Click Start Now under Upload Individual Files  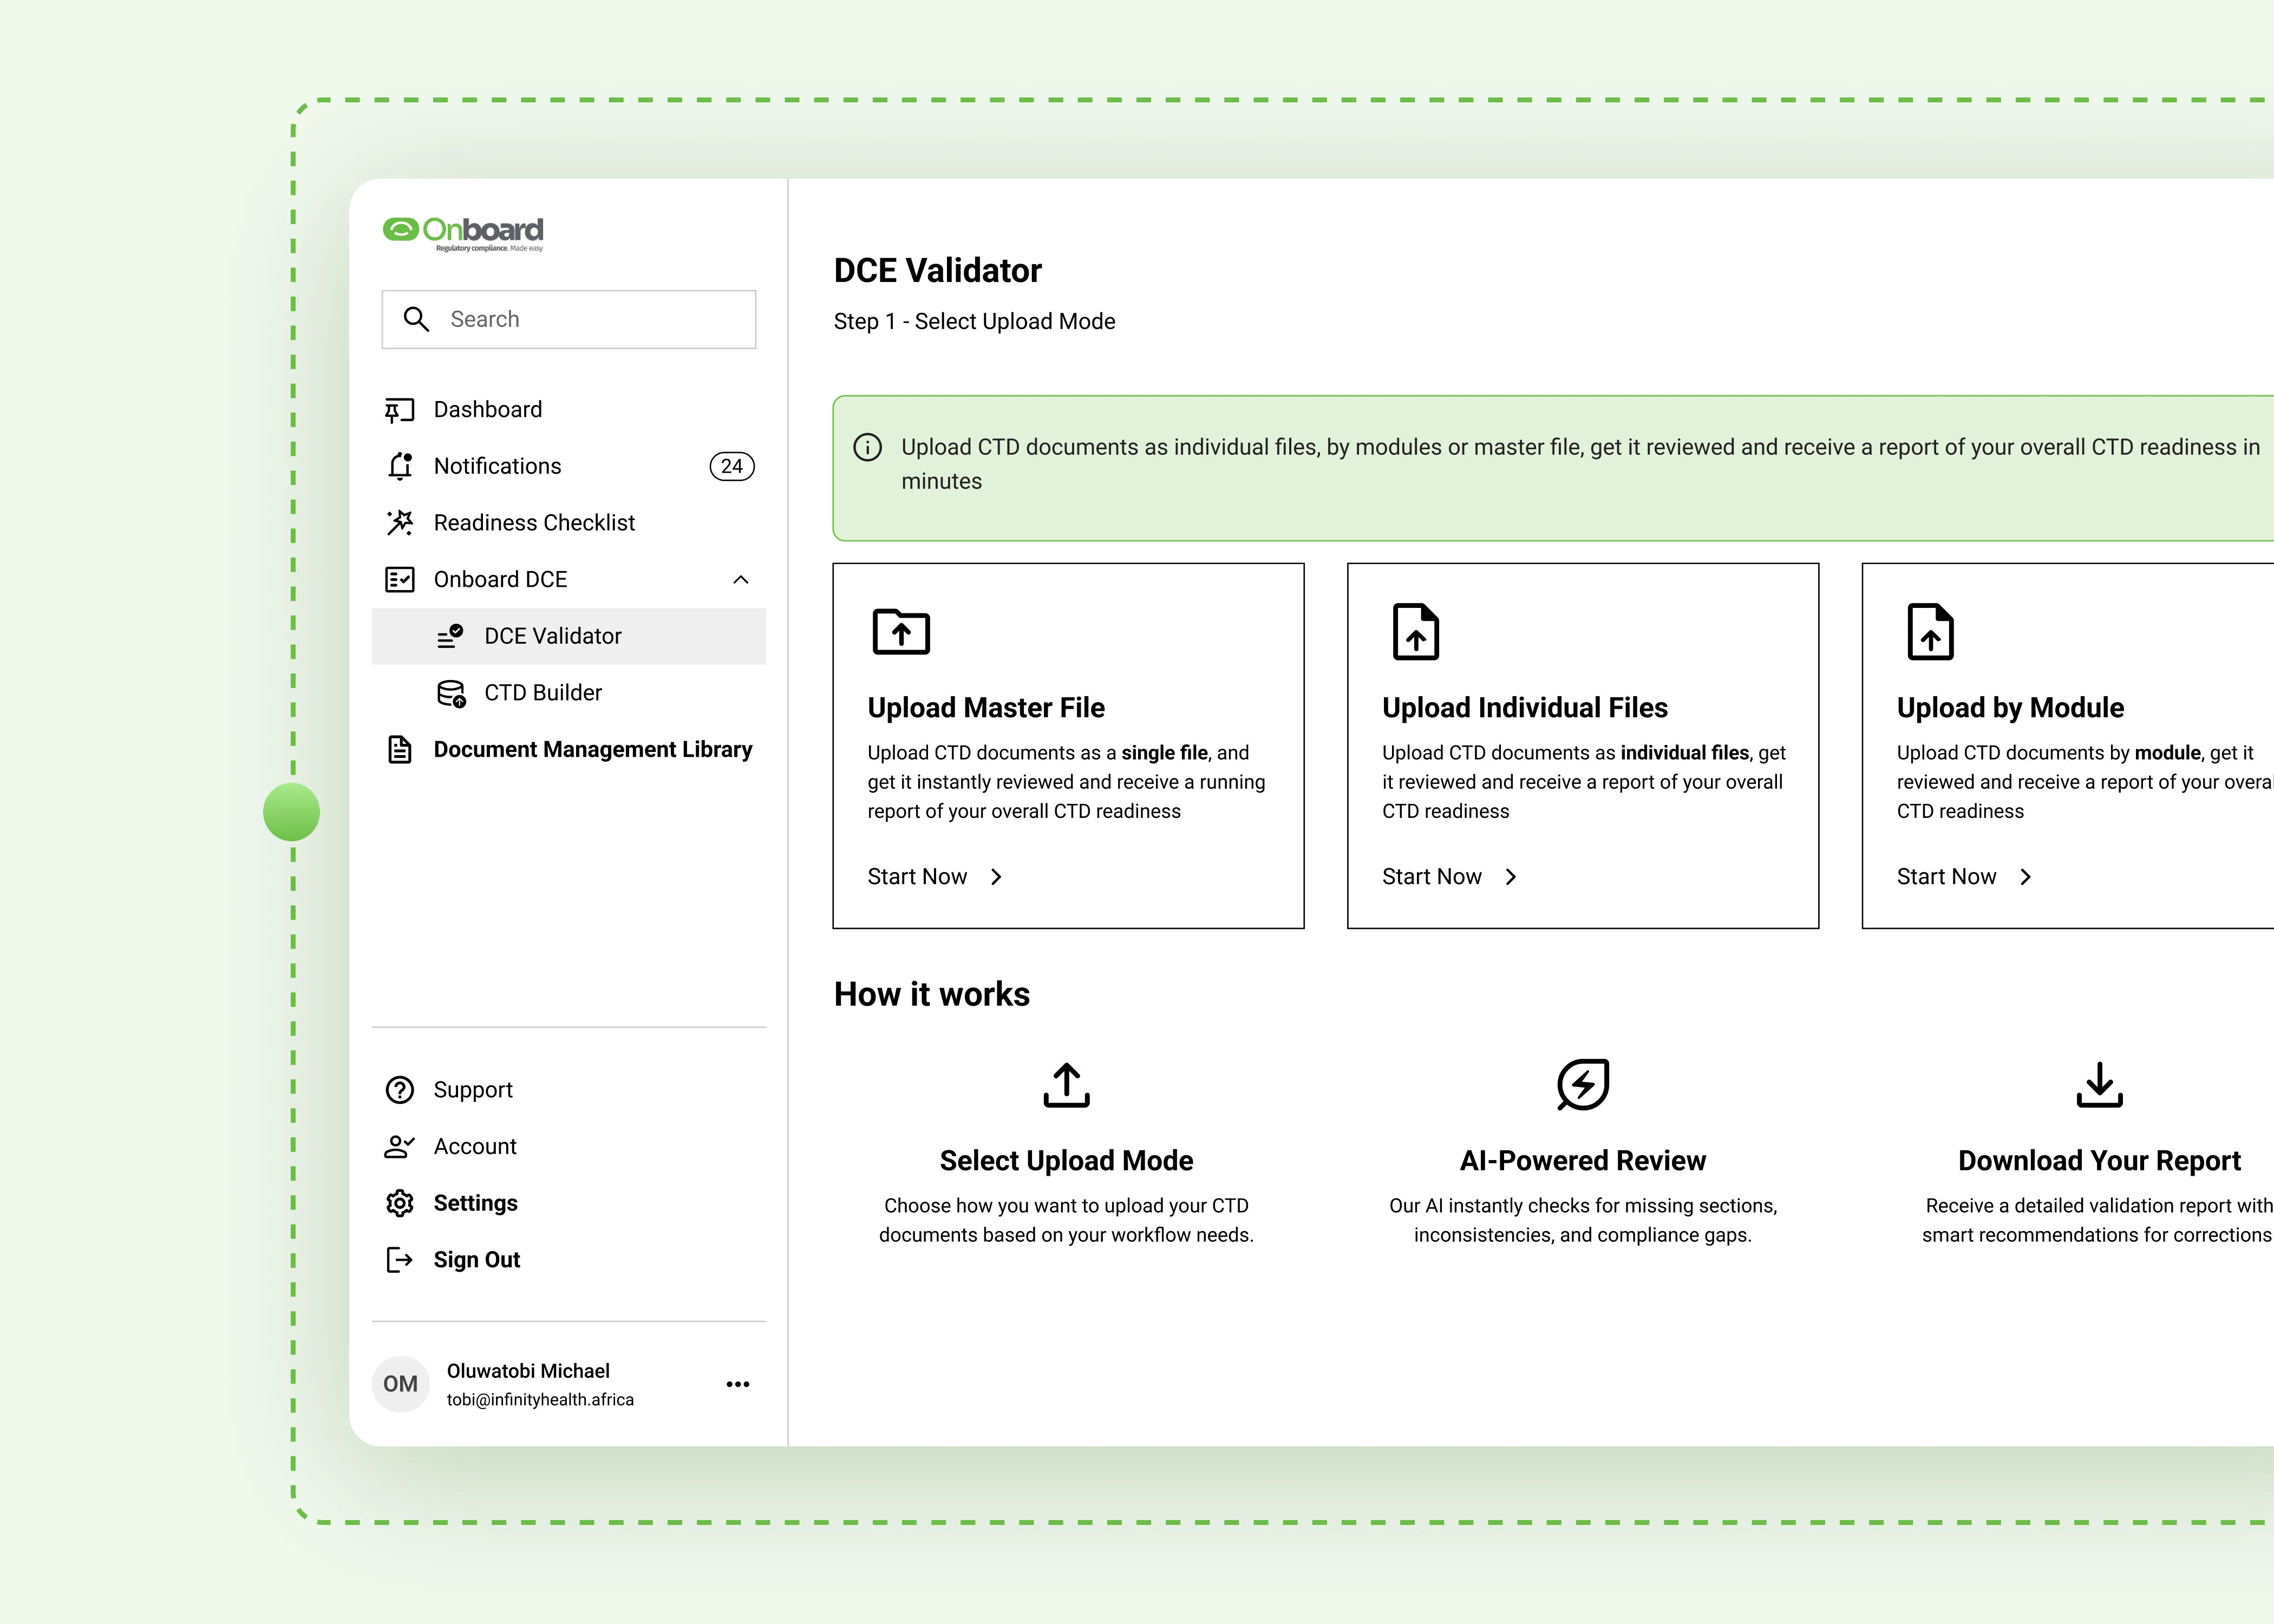(1432, 877)
